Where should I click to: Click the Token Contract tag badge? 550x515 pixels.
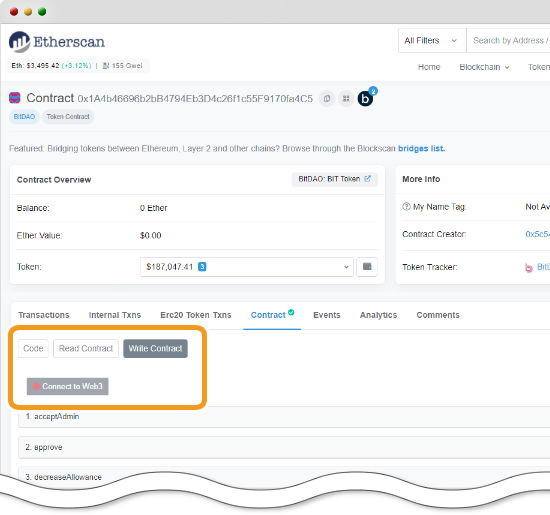tap(68, 116)
